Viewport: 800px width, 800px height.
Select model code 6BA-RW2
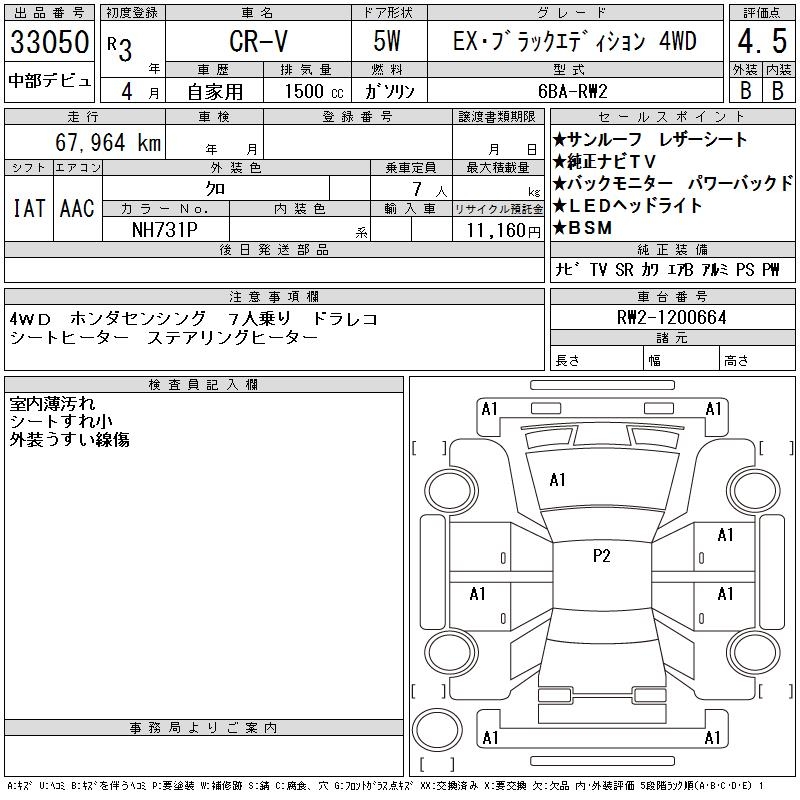[x=573, y=91]
